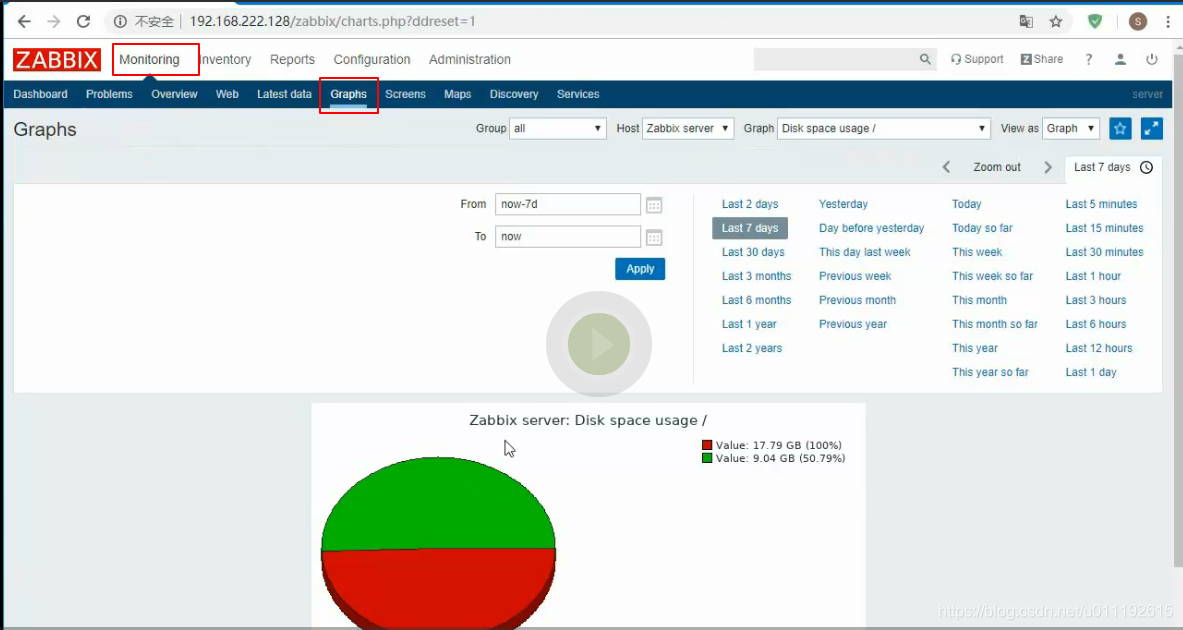
Task: Switch to the Latest data submenu
Action: 284,94
